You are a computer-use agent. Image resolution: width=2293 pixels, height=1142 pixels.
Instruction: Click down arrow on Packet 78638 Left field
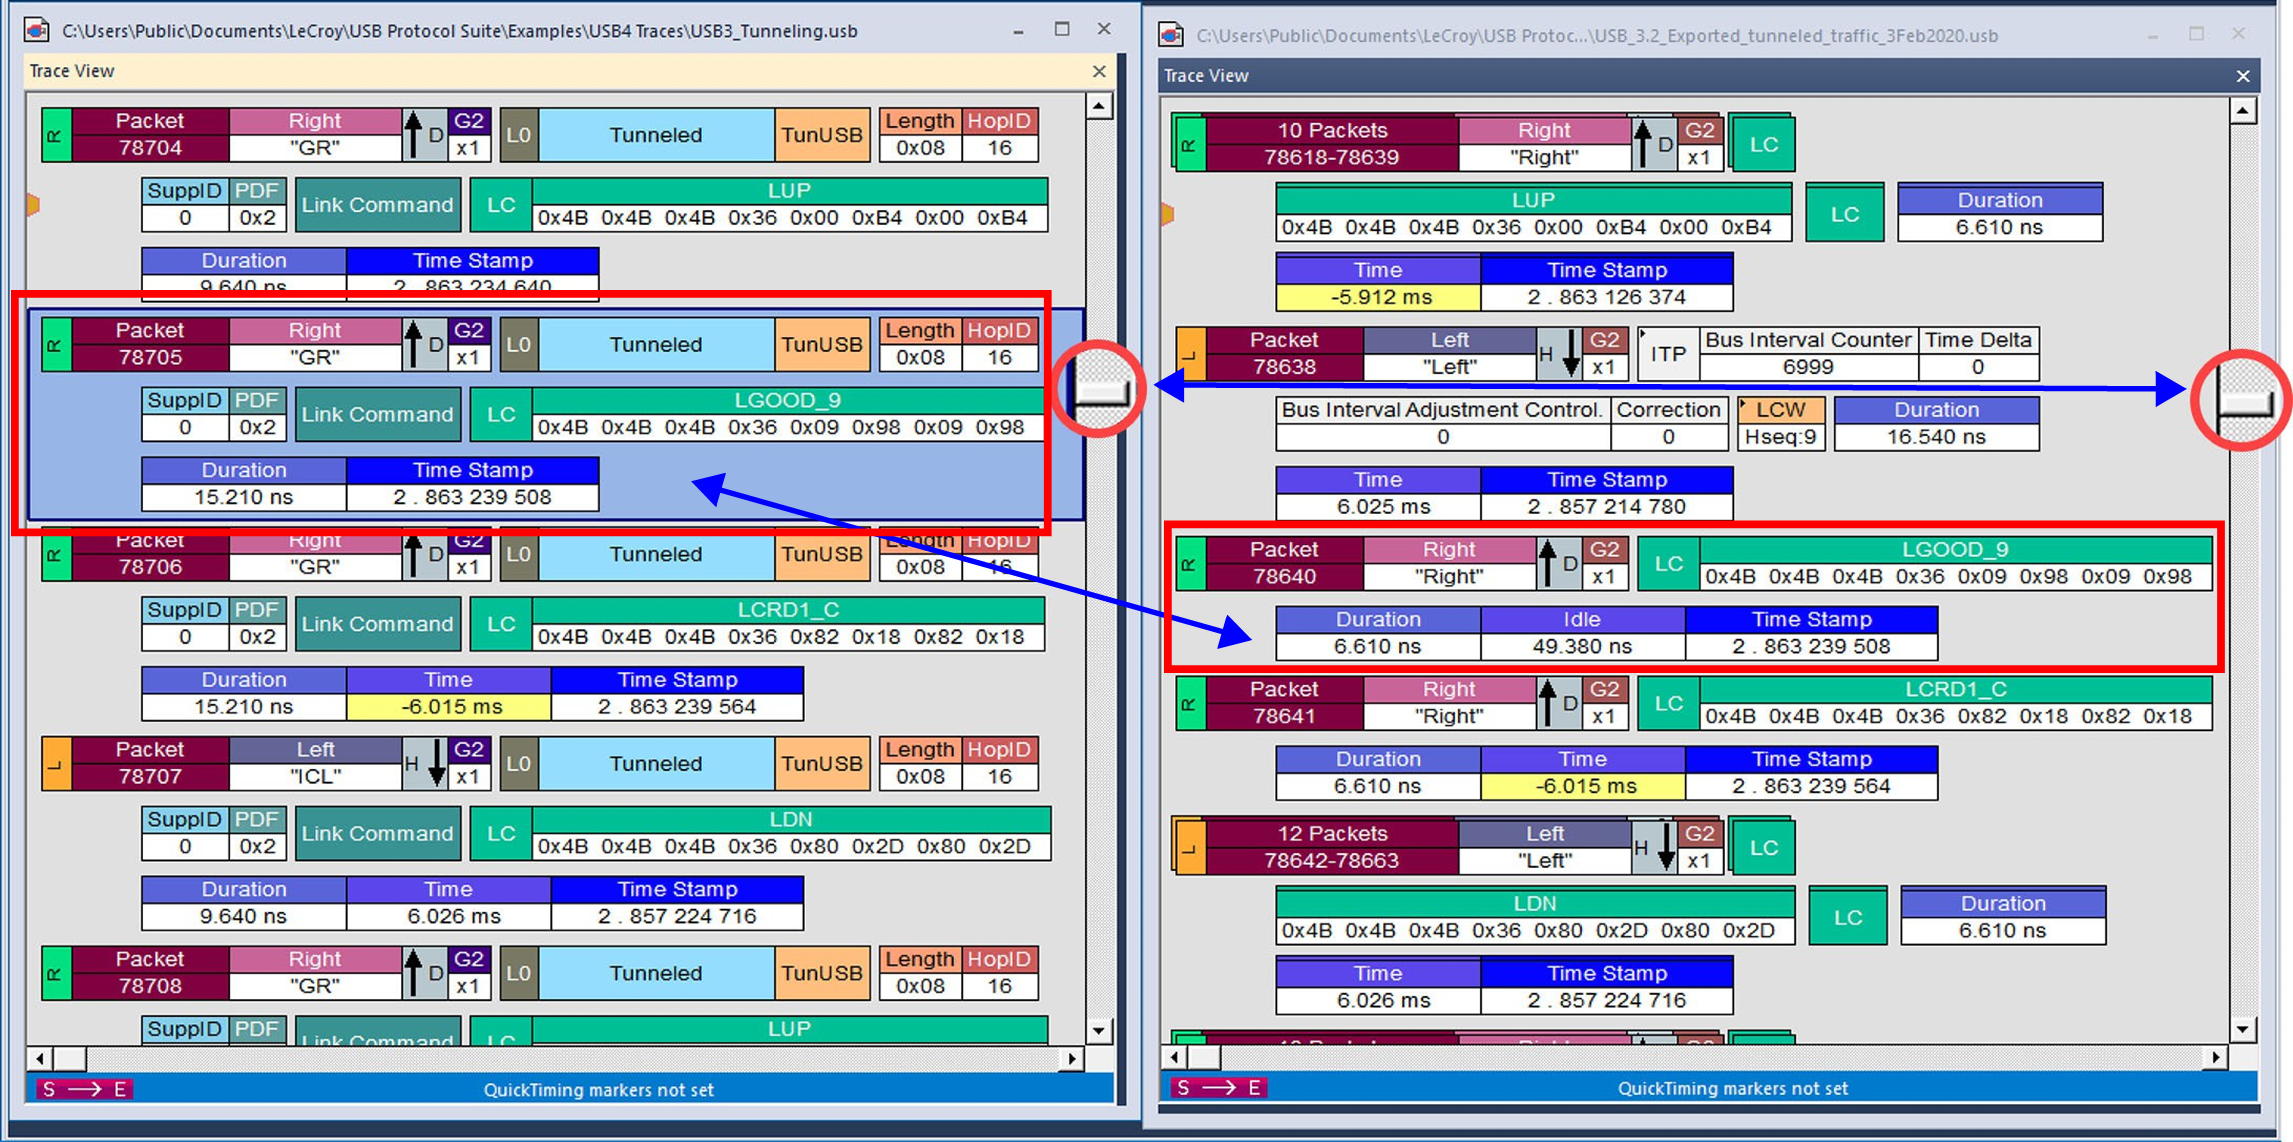pyautogui.click(x=1571, y=354)
